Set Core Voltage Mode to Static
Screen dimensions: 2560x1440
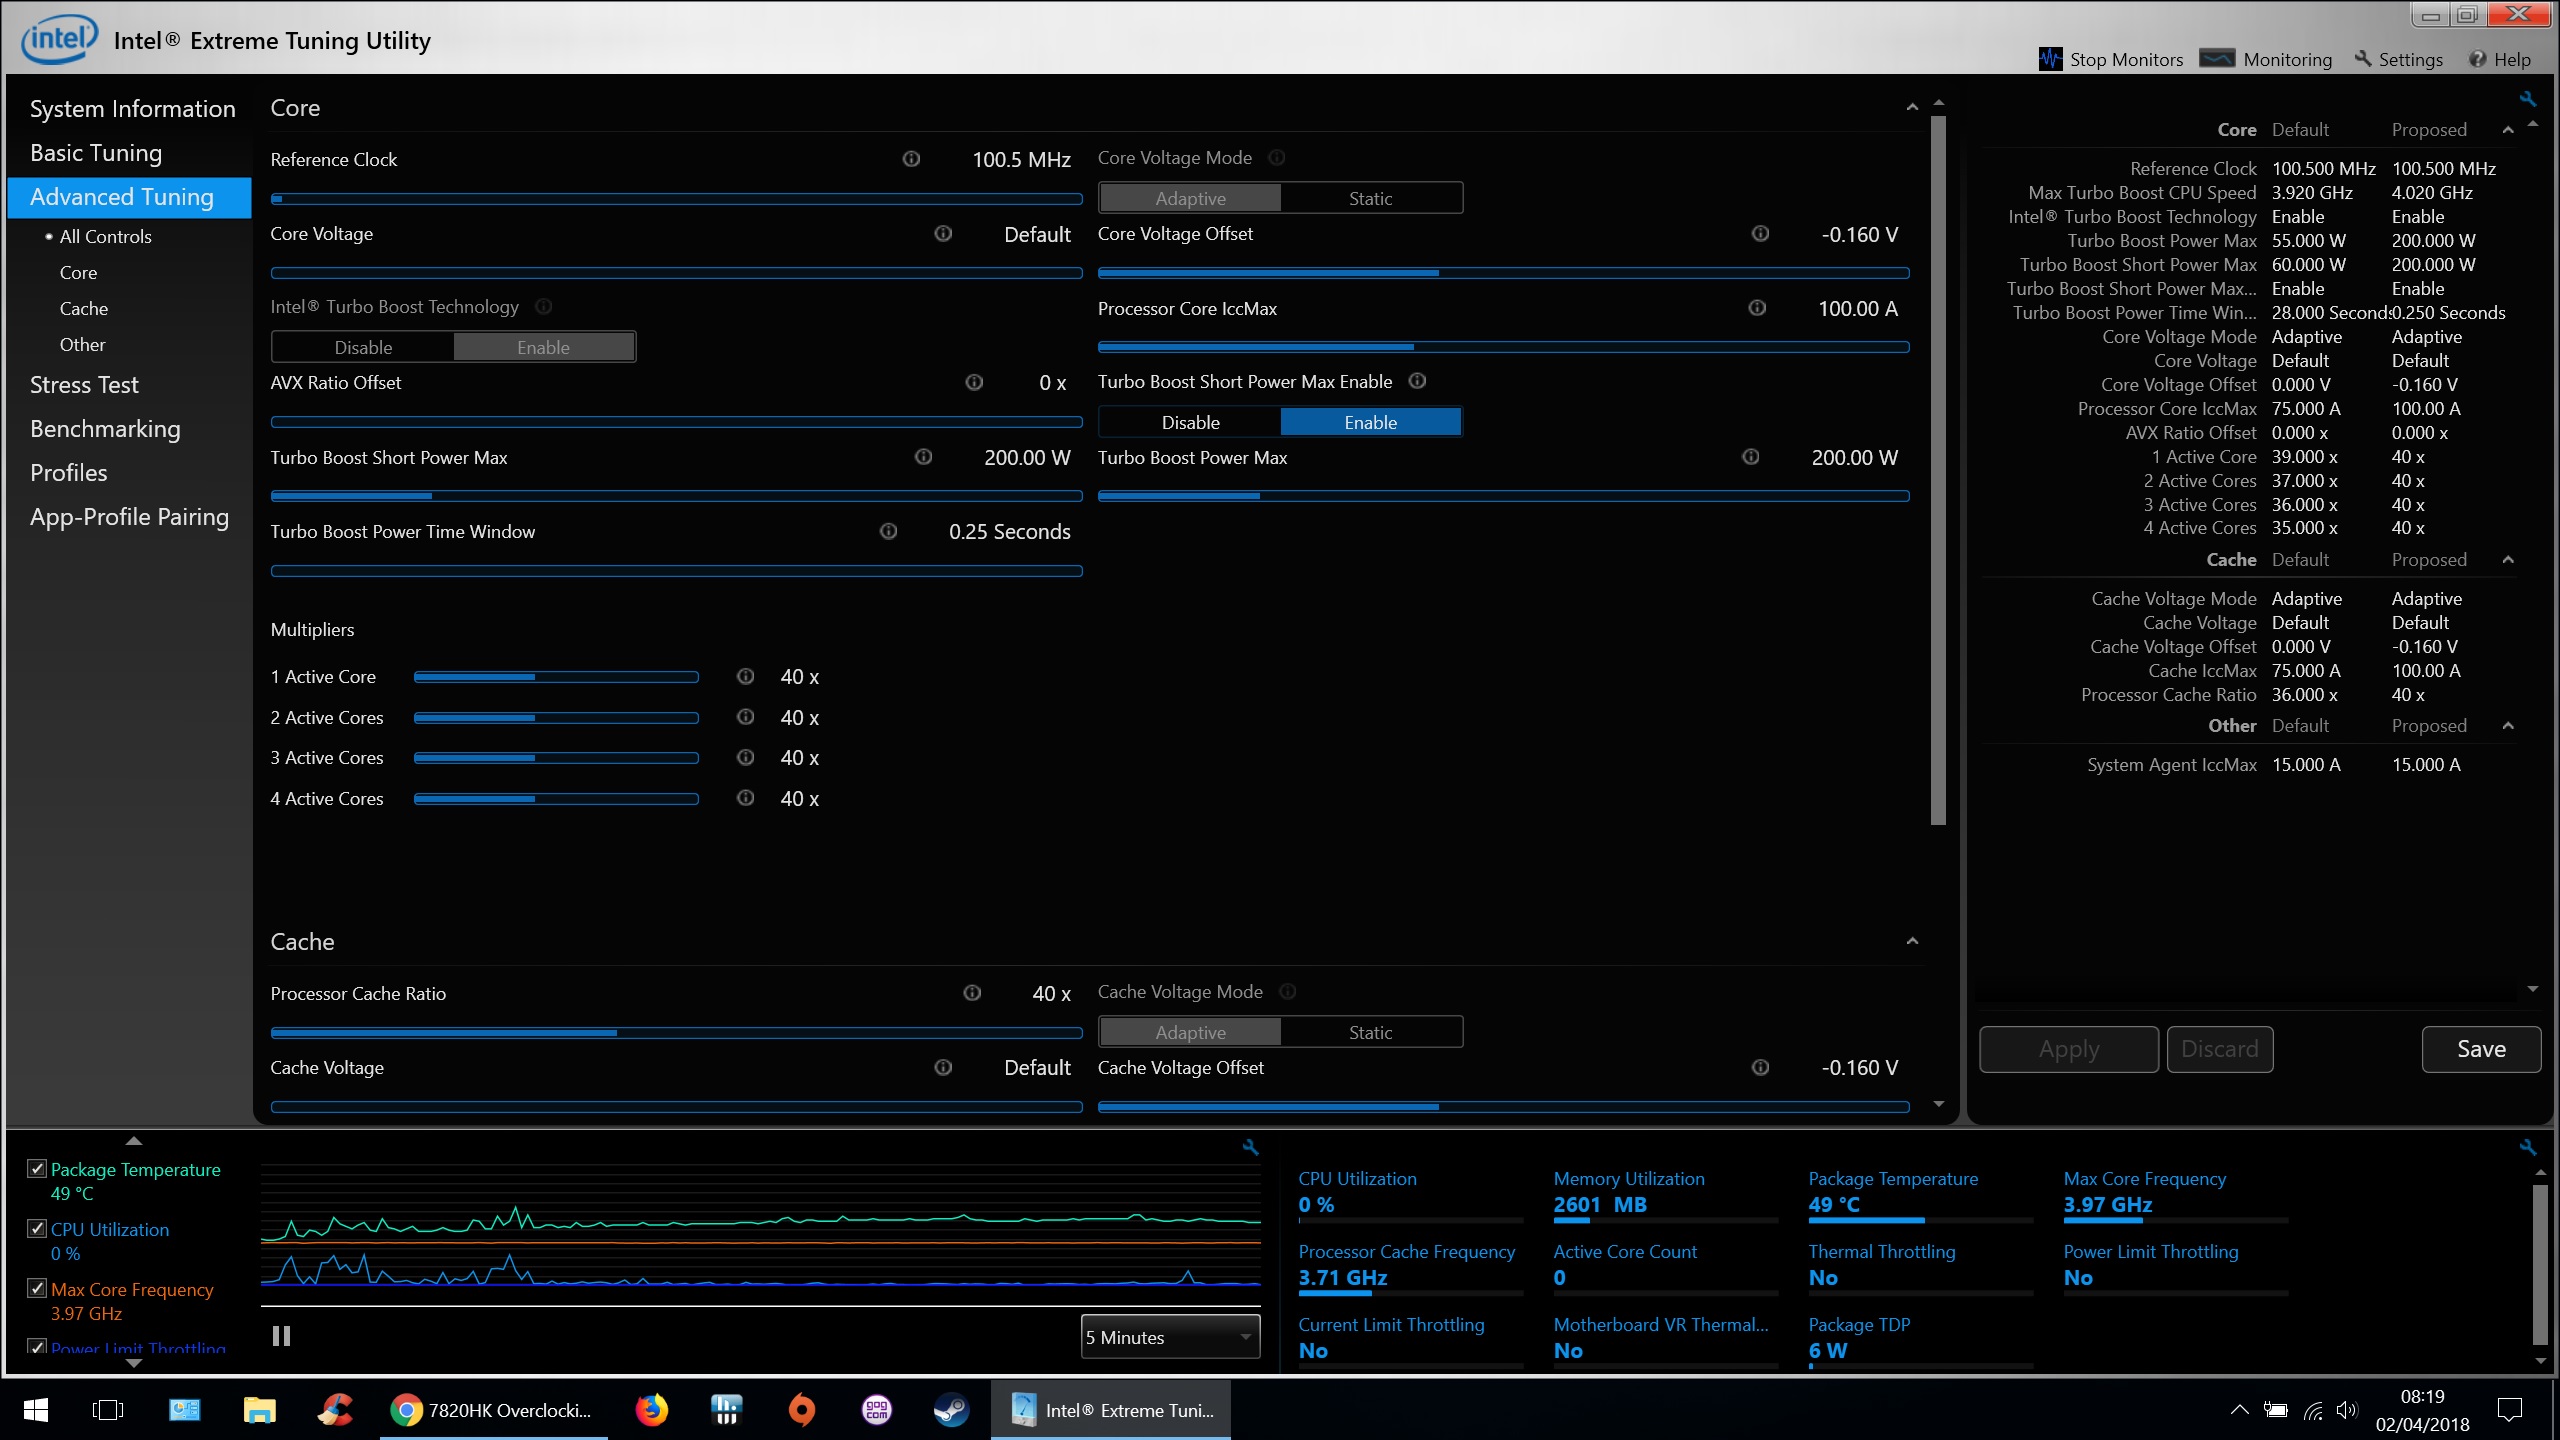click(x=1370, y=198)
